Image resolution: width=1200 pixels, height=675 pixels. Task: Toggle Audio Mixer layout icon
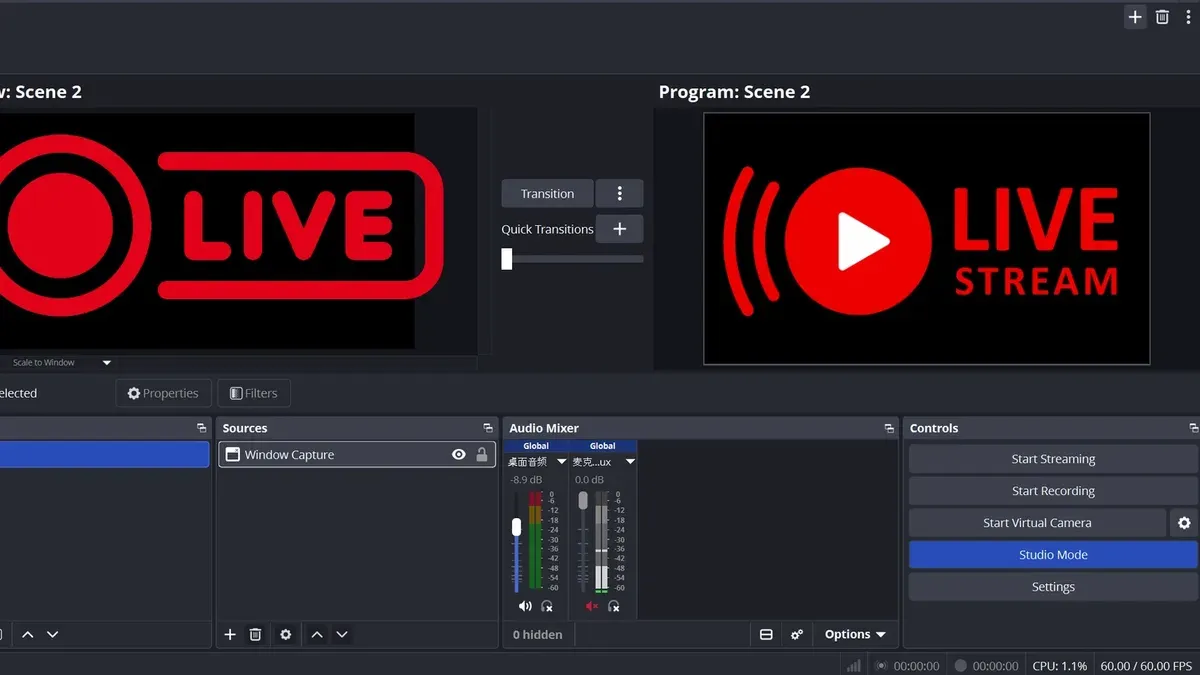(766, 634)
